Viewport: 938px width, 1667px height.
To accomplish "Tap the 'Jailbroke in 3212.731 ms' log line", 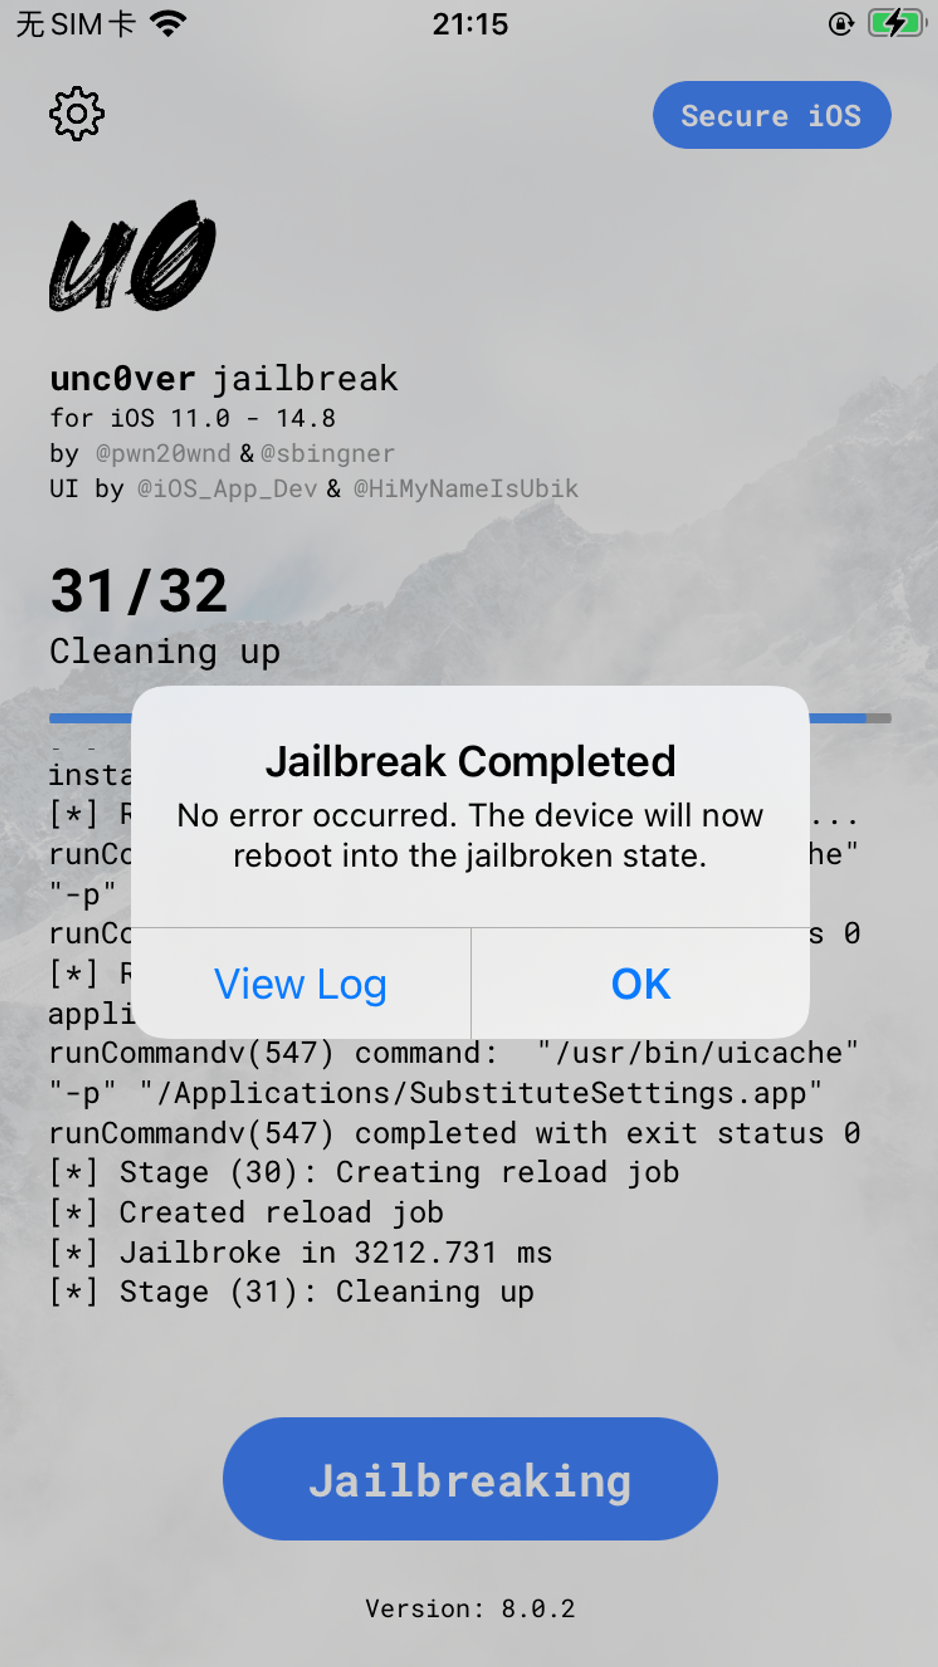I will pos(300,1252).
